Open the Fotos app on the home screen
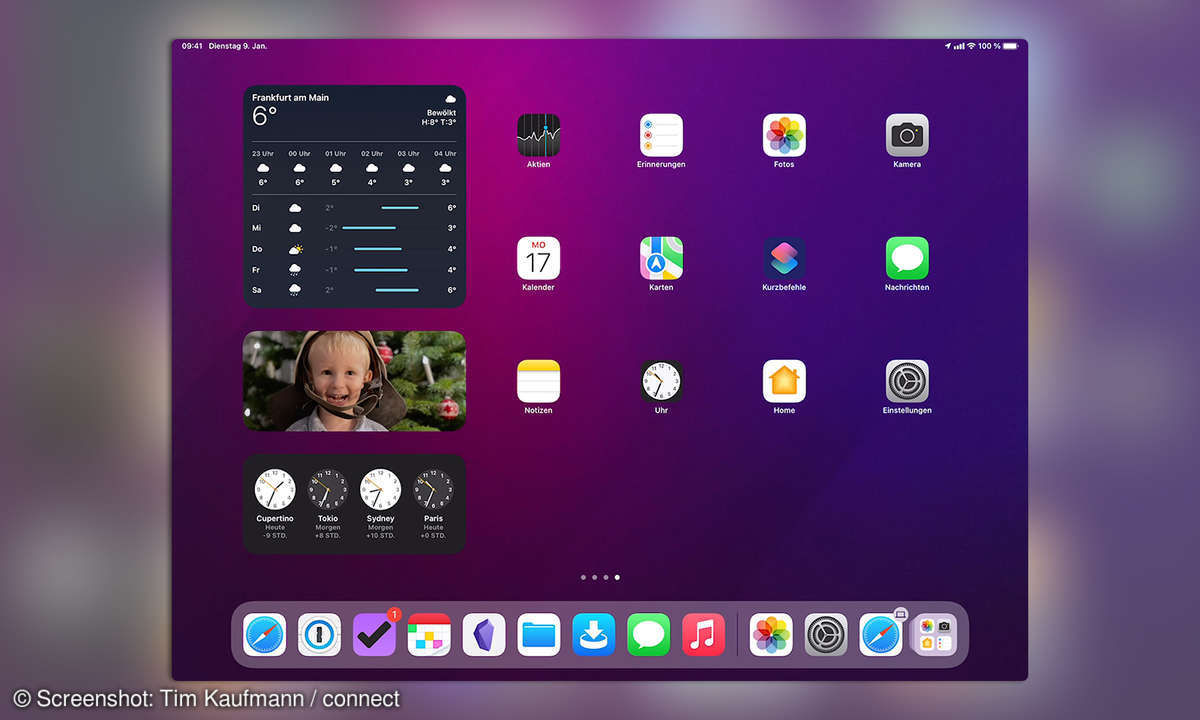1200x720 pixels. click(784, 135)
